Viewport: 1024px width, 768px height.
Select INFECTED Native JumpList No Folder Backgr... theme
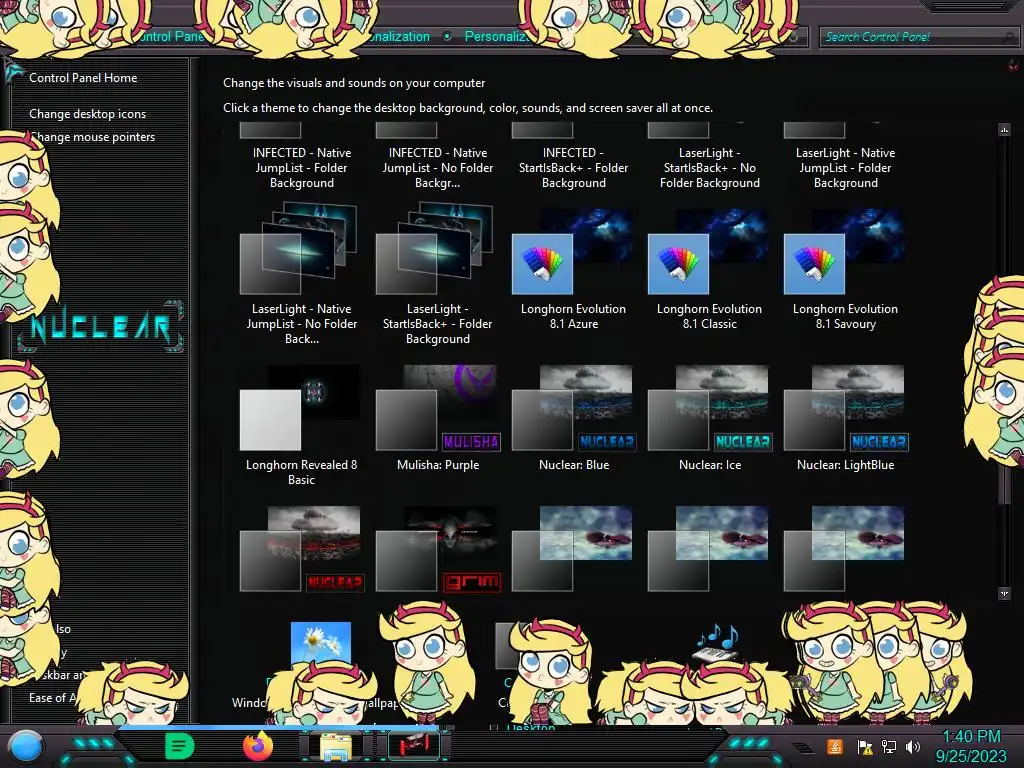438,157
